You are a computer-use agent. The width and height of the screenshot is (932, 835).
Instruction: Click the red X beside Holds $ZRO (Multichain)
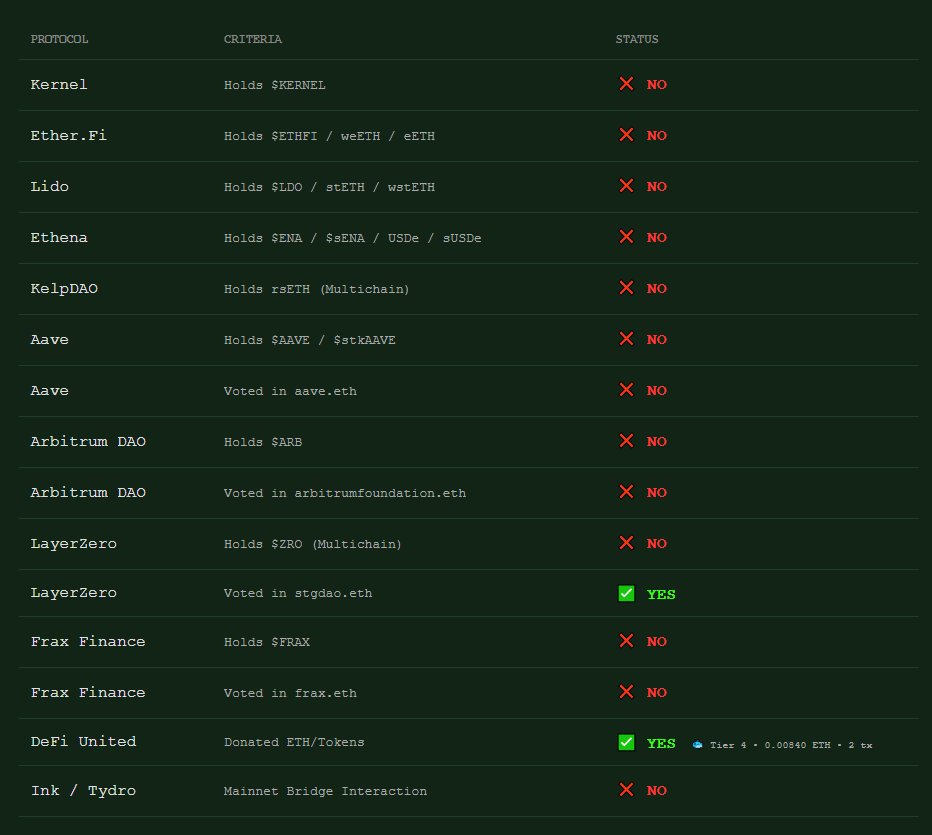click(626, 544)
